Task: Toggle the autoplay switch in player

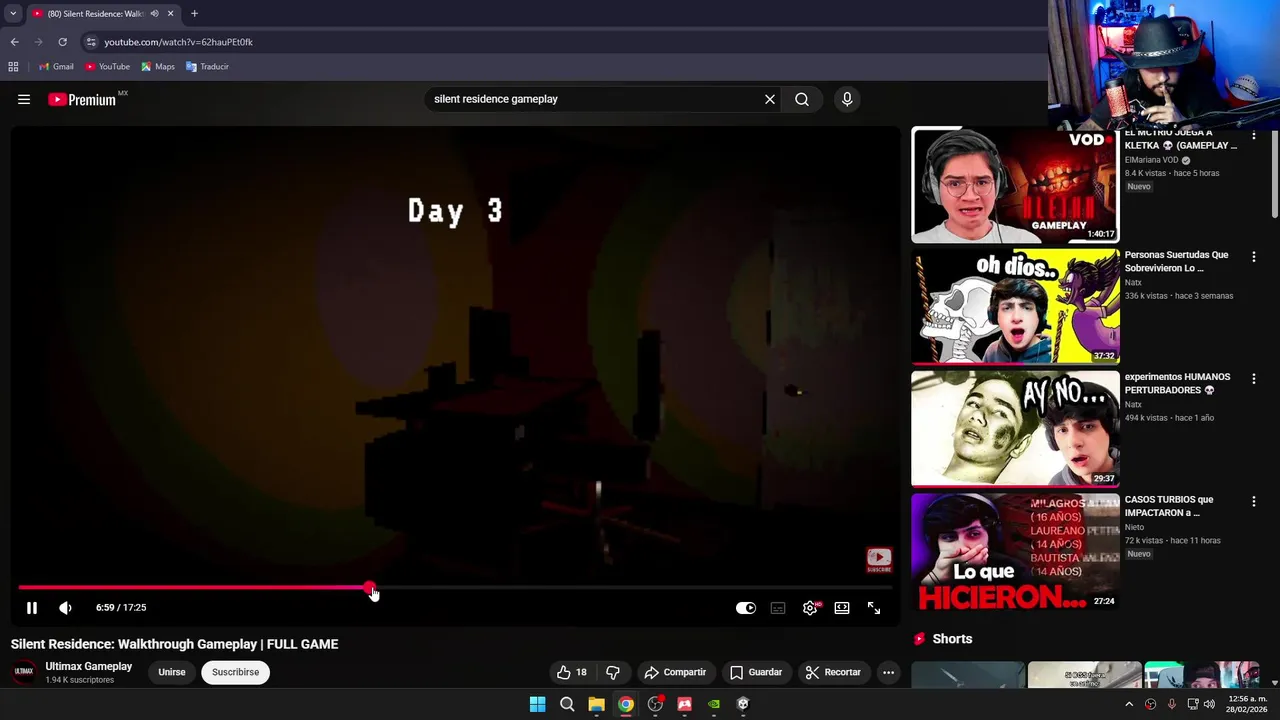Action: (746, 608)
